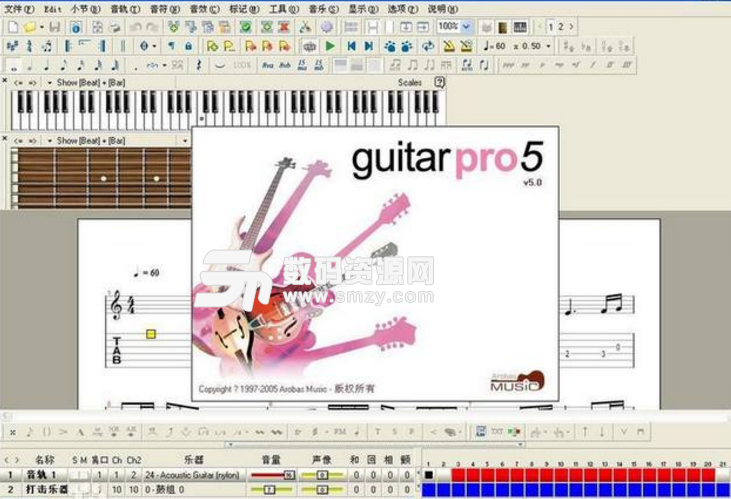Click the pilcrow paragraph mark icon
Screen dimensions: 731x499
[x=172, y=46]
